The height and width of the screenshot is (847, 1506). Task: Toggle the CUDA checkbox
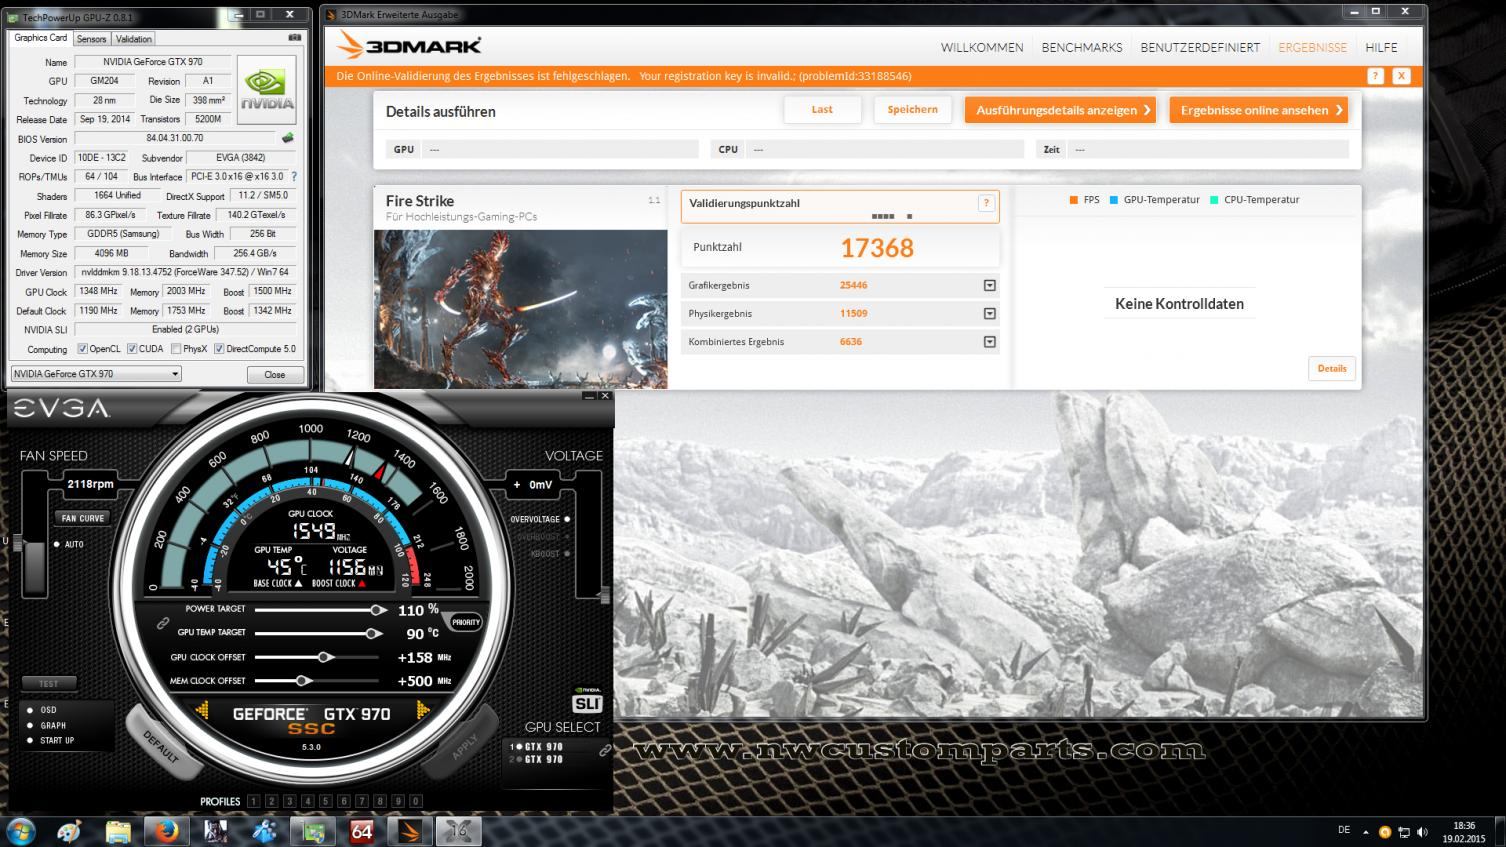click(132, 349)
